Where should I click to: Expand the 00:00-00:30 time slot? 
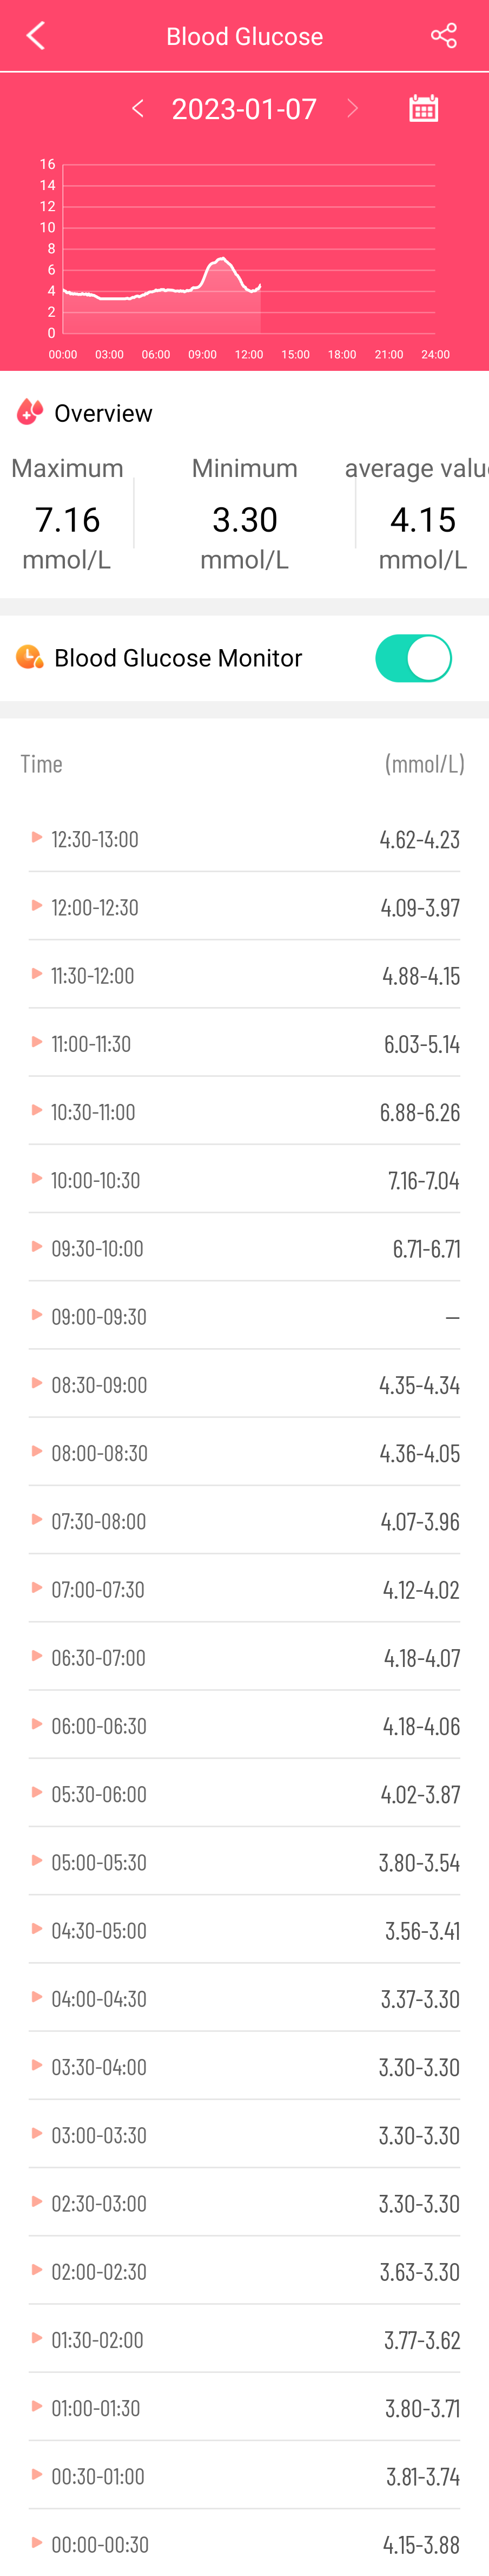(x=244, y=2543)
